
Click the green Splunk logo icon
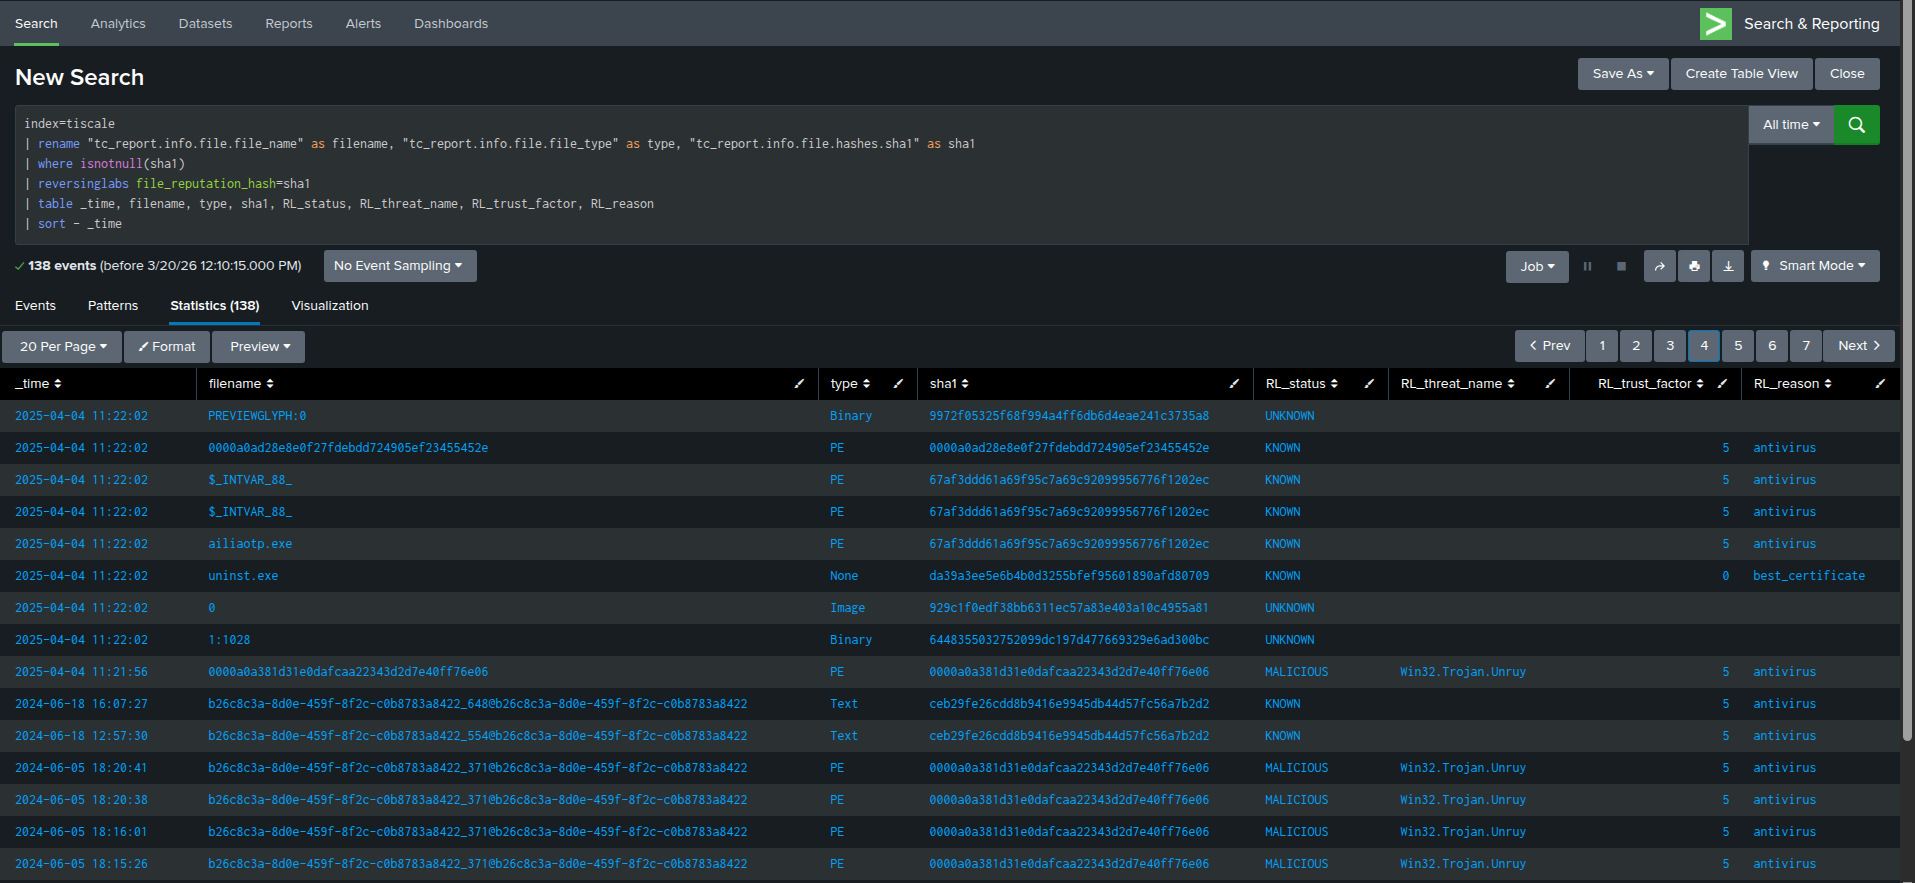[x=1715, y=24]
